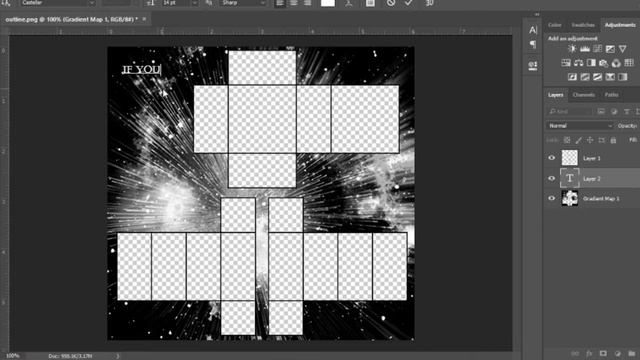Open the font style dropdown

[x=119, y=3]
